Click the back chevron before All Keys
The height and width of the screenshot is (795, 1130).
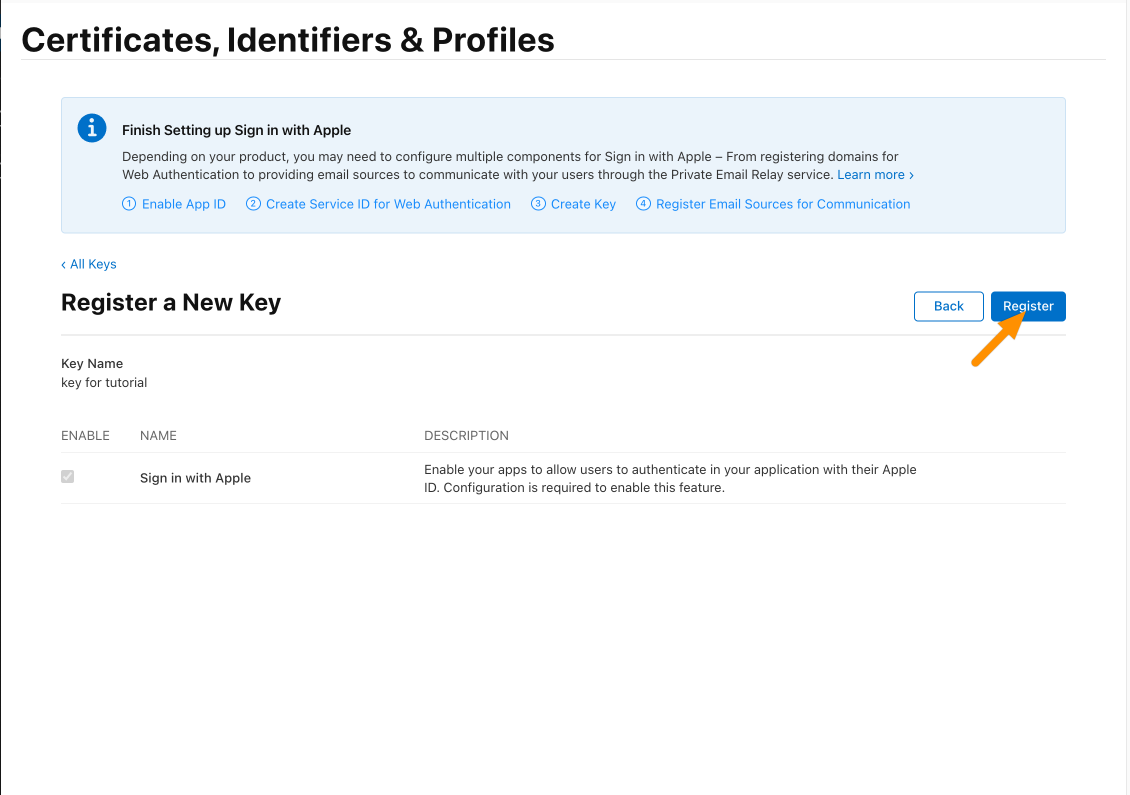63,265
